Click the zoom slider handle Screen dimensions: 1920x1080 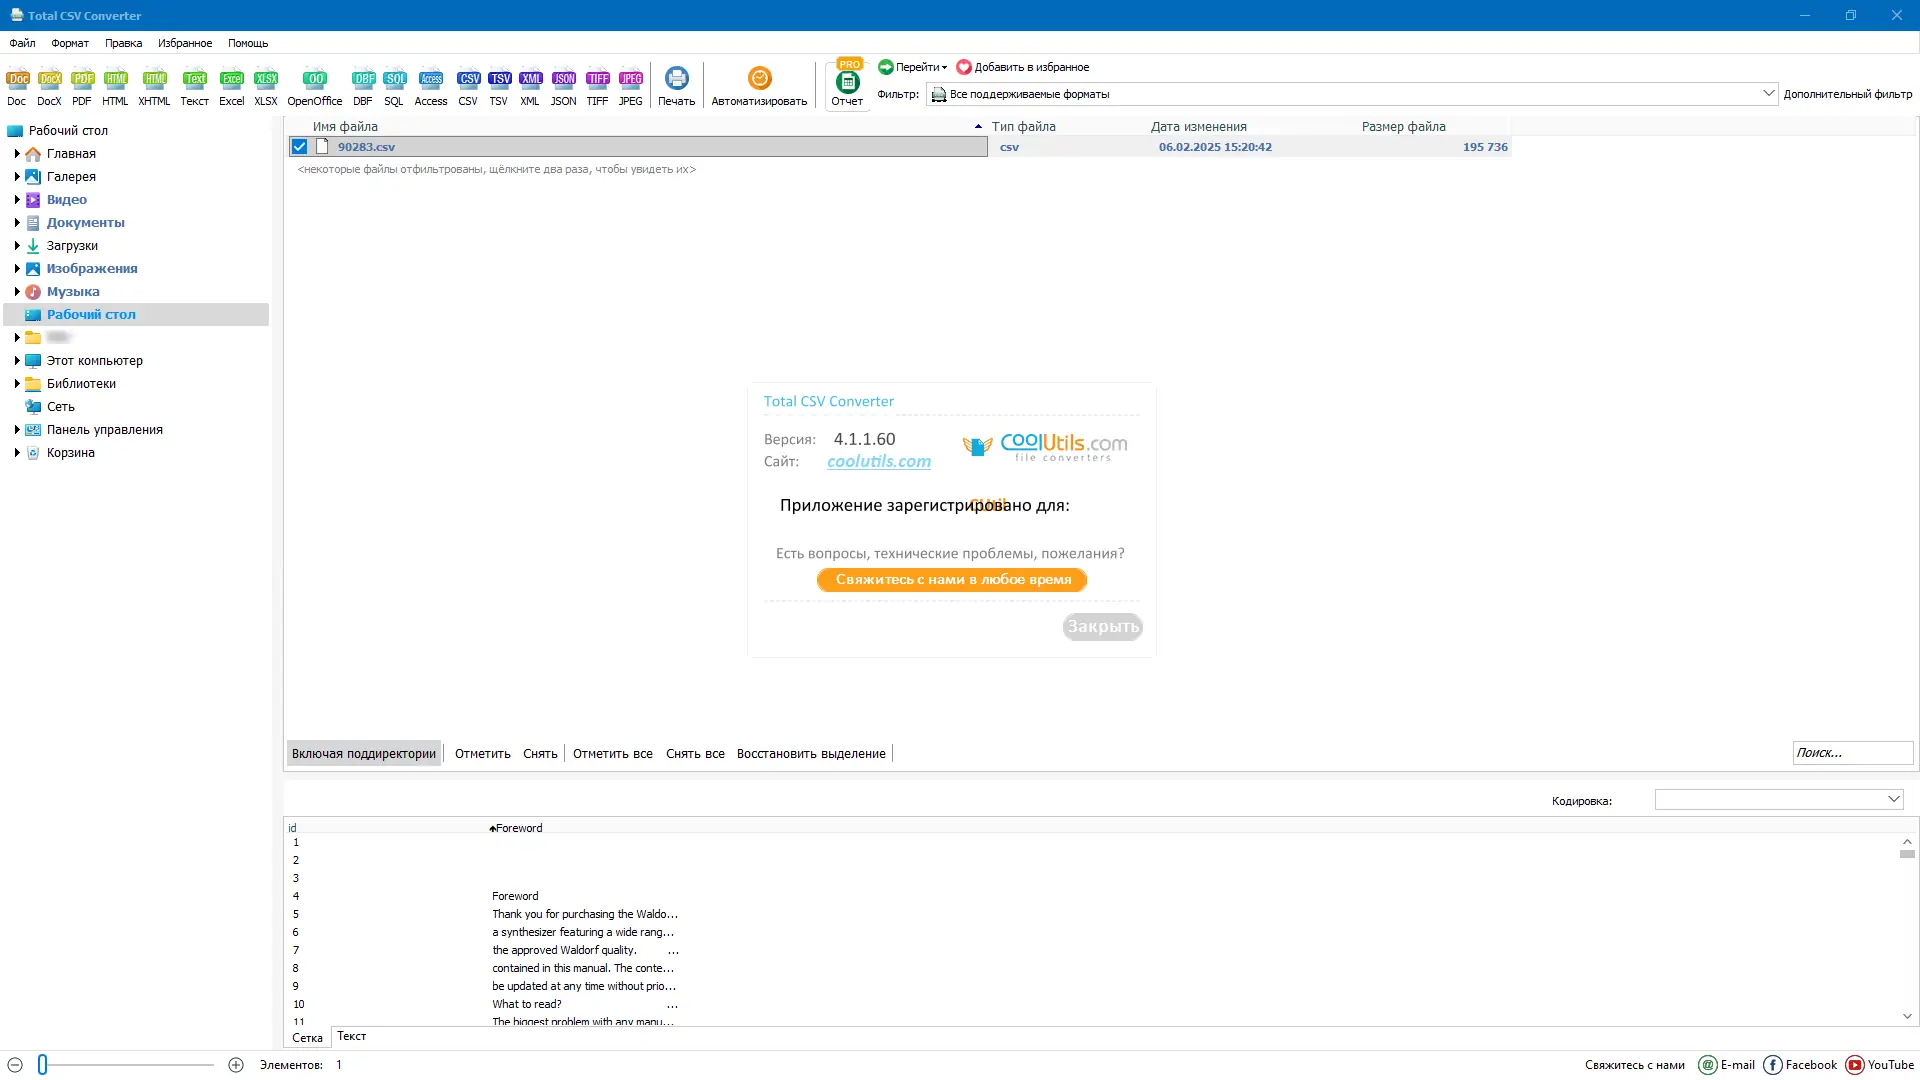coord(43,1065)
